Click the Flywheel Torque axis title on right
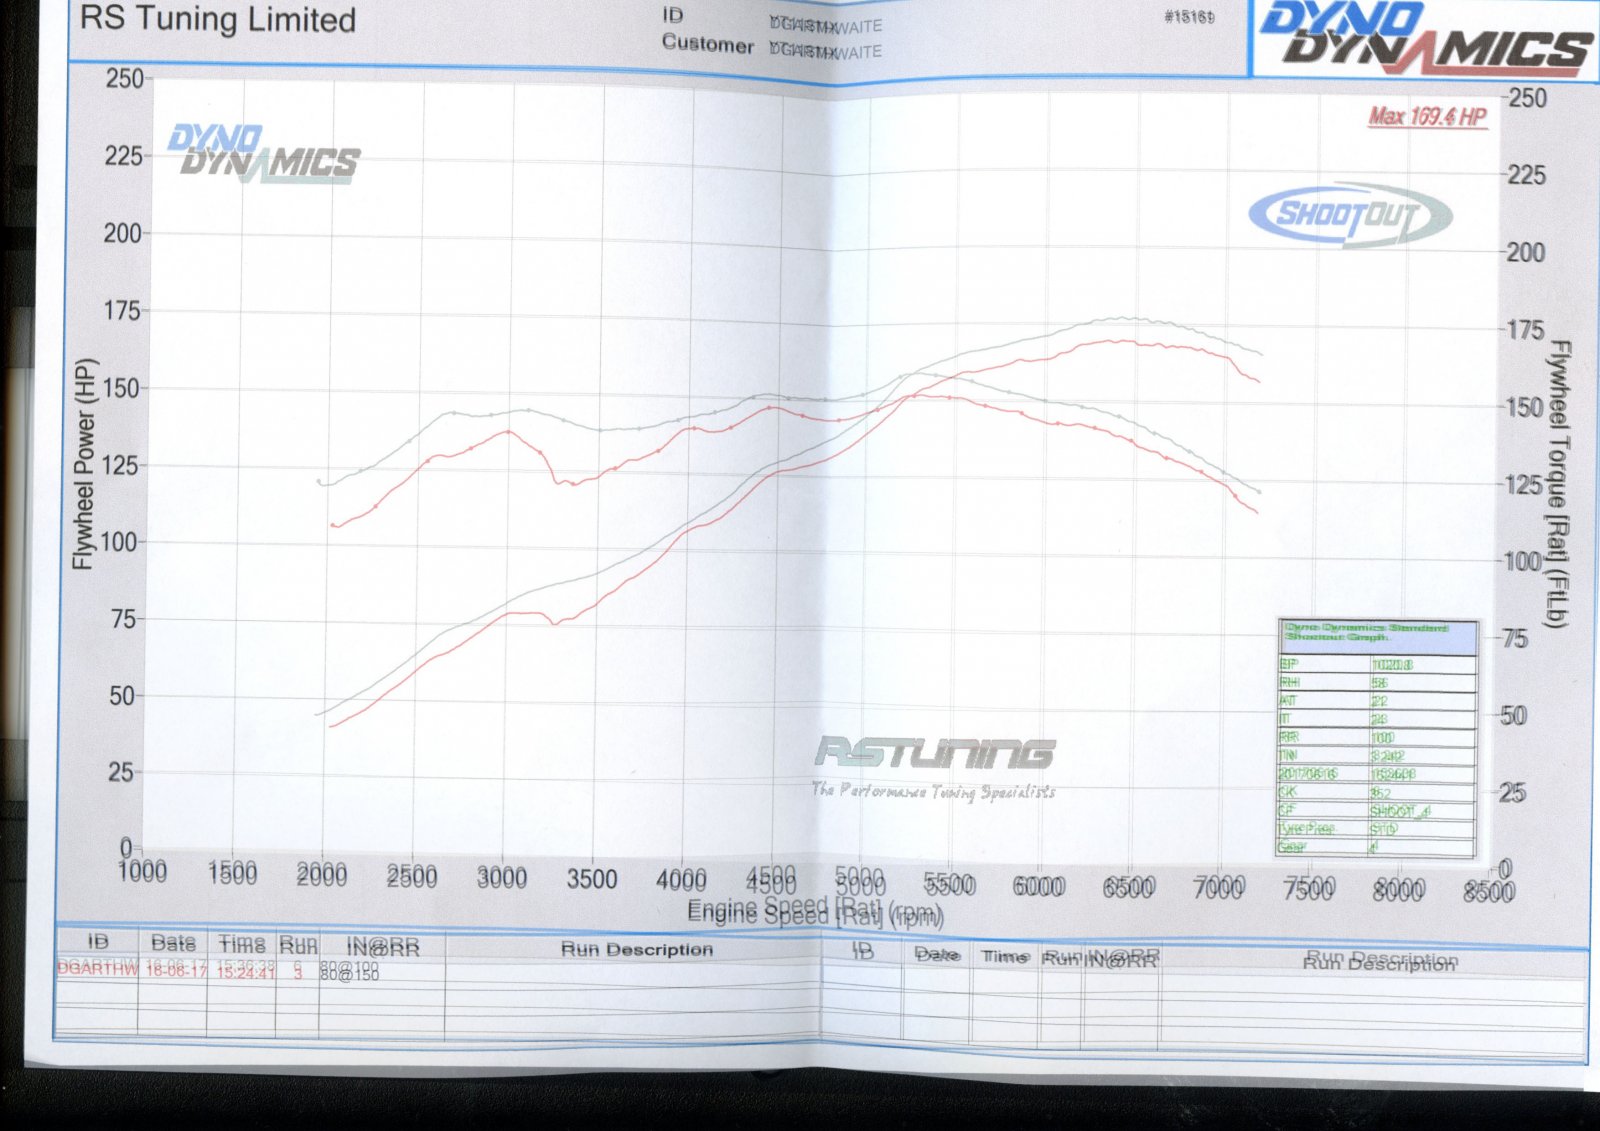The width and height of the screenshot is (1600, 1131). pos(1557,484)
